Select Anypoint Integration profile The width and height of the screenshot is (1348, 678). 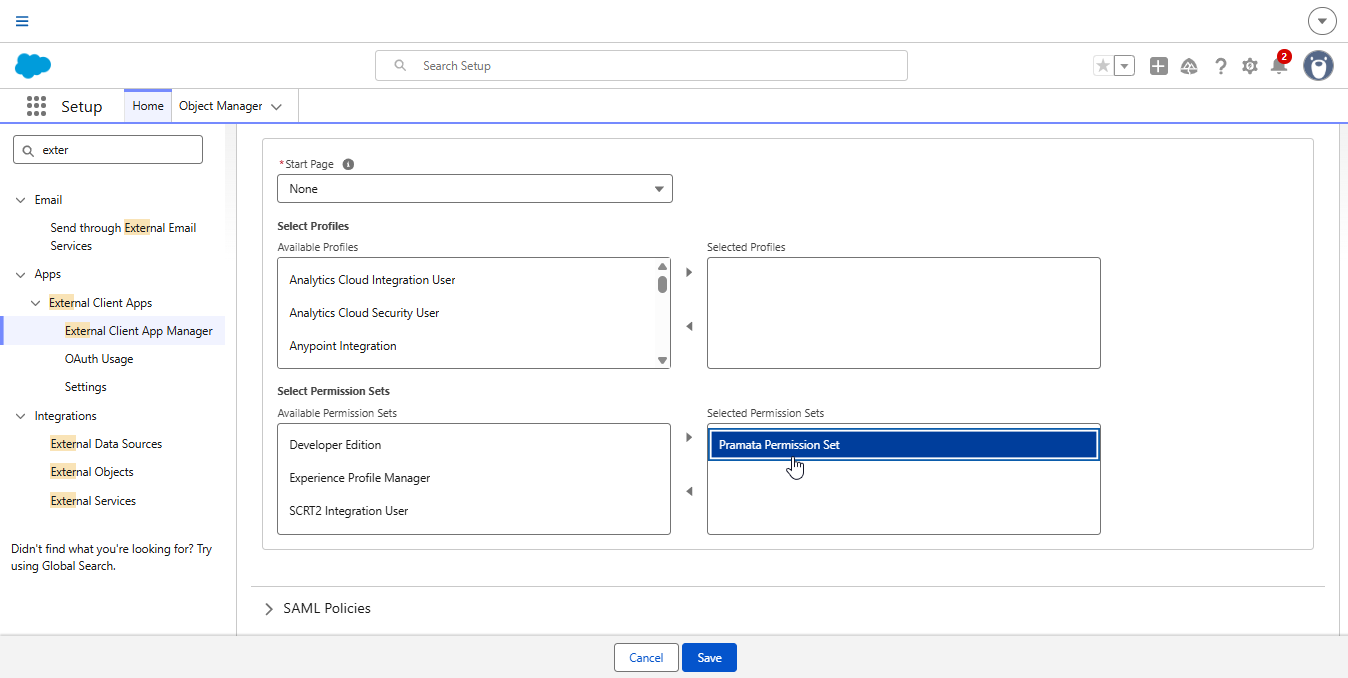click(466, 346)
